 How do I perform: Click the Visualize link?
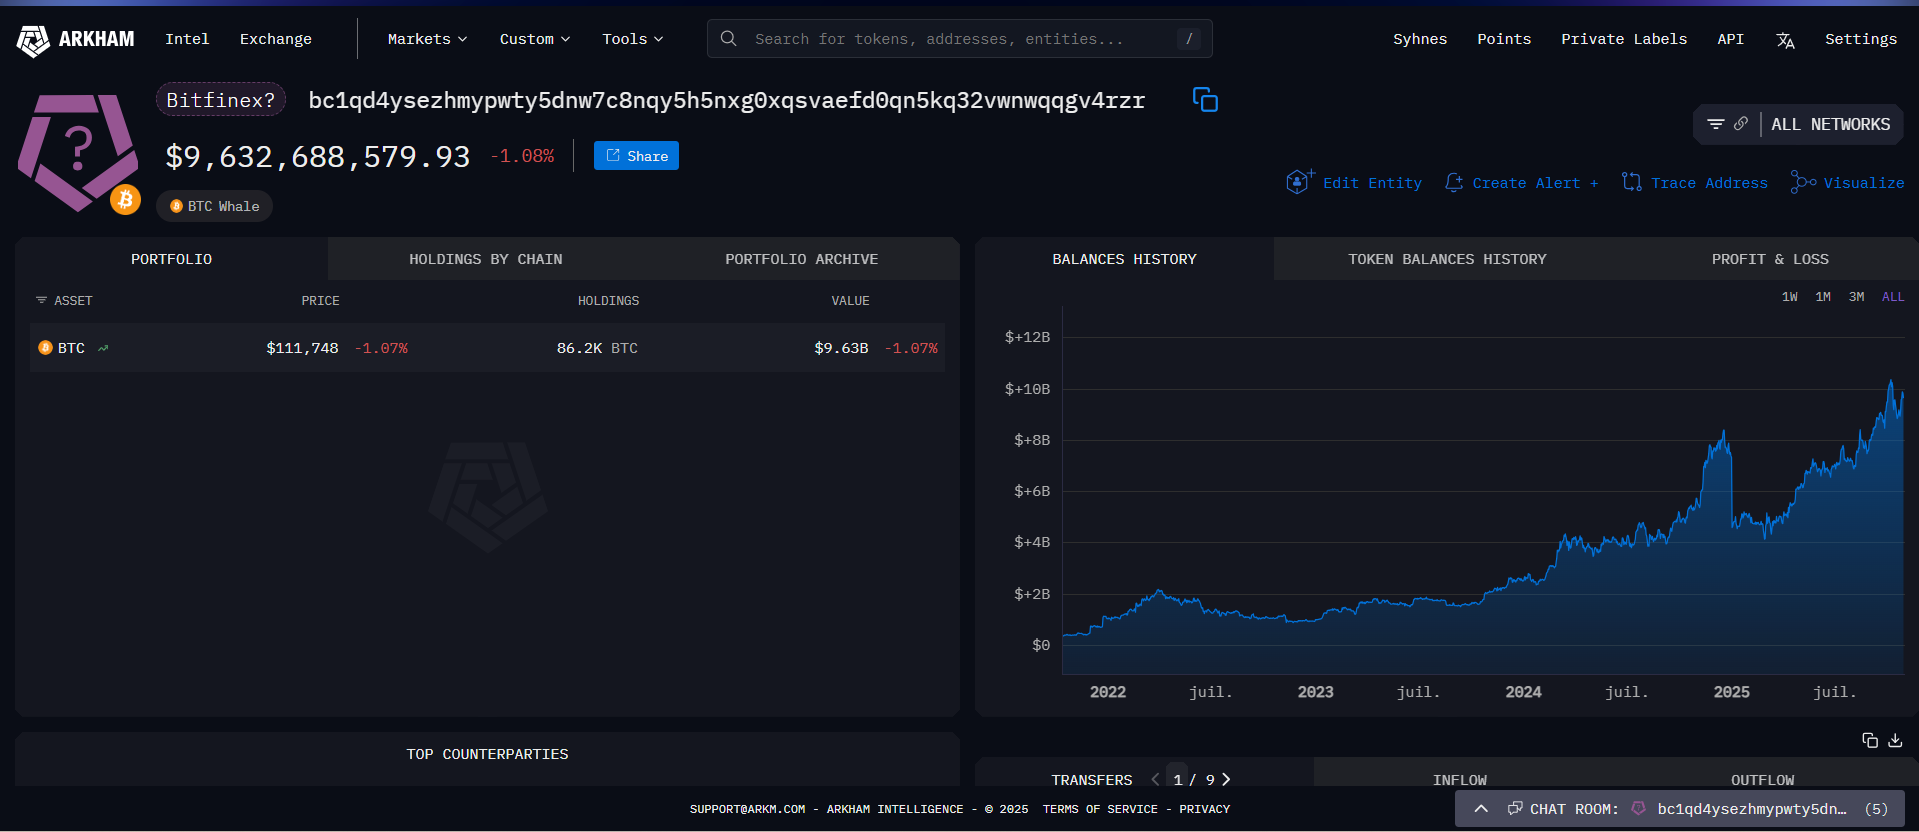pyautogui.click(x=1864, y=183)
